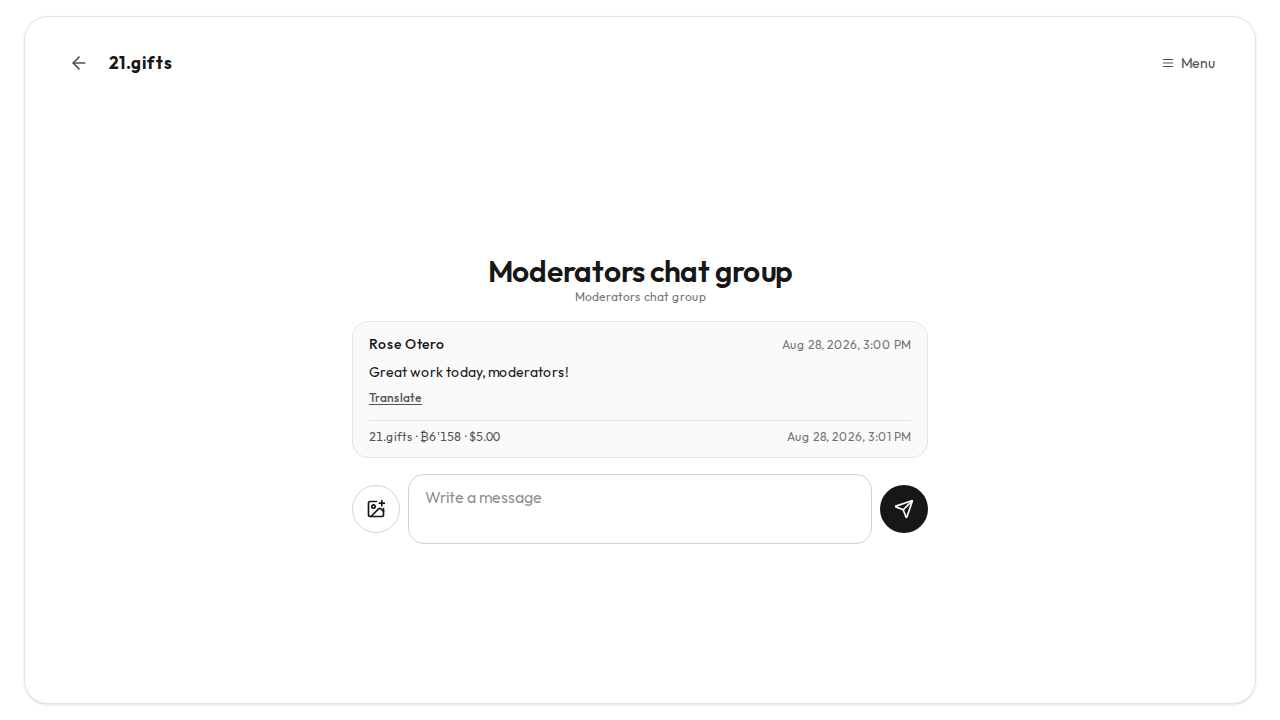This screenshot has height=720, width=1280.
Task: Go back using the left arrow
Action: pos(79,63)
